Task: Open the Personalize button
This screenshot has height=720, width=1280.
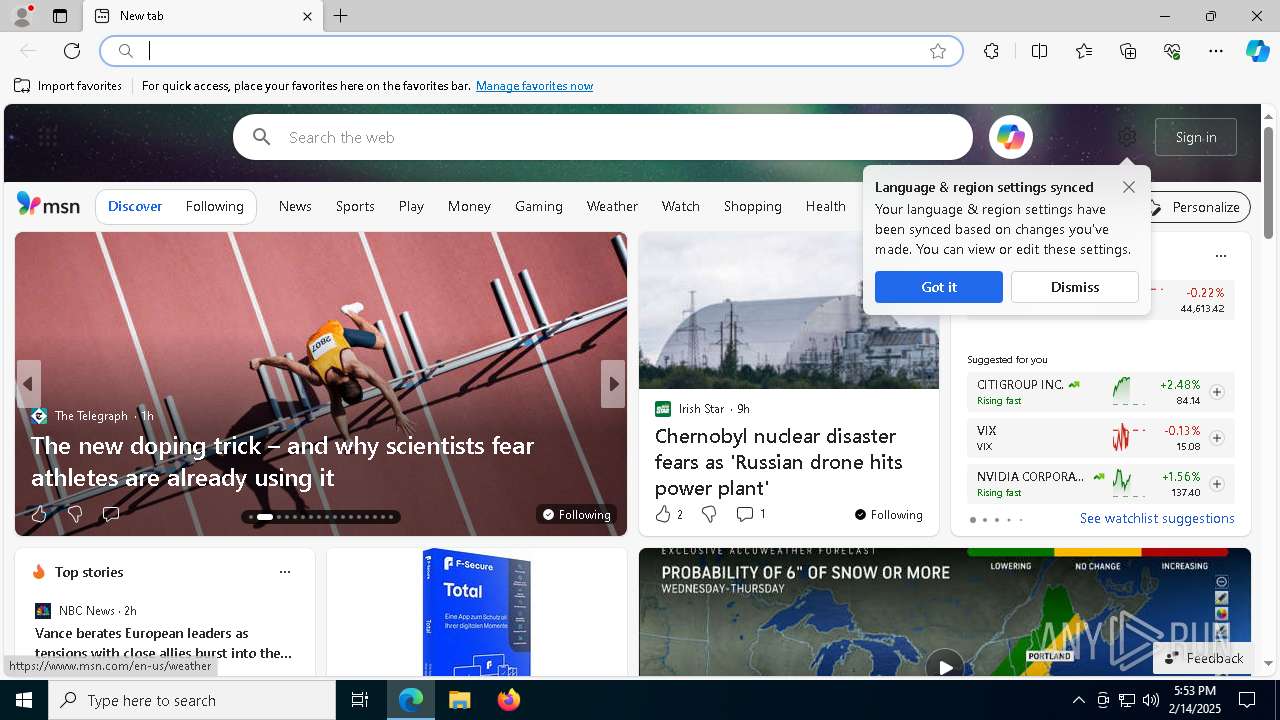Action: click(1196, 207)
